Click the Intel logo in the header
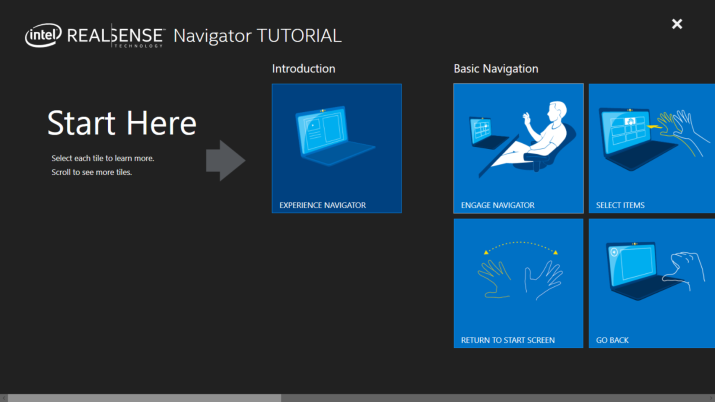715x402 pixels. (42, 36)
